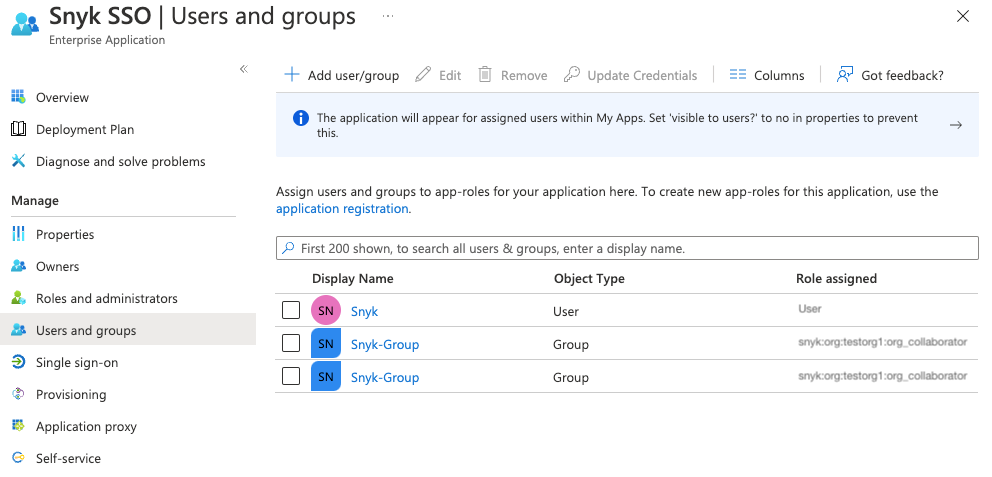Open Roles and administrators

106,299
